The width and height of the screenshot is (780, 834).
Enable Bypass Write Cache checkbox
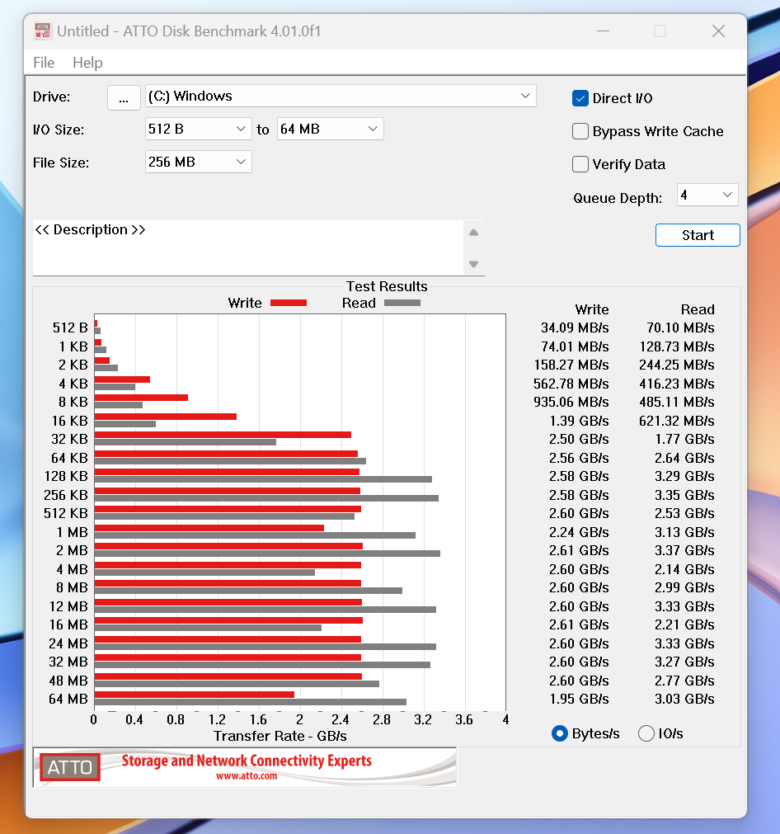point(580,131)
